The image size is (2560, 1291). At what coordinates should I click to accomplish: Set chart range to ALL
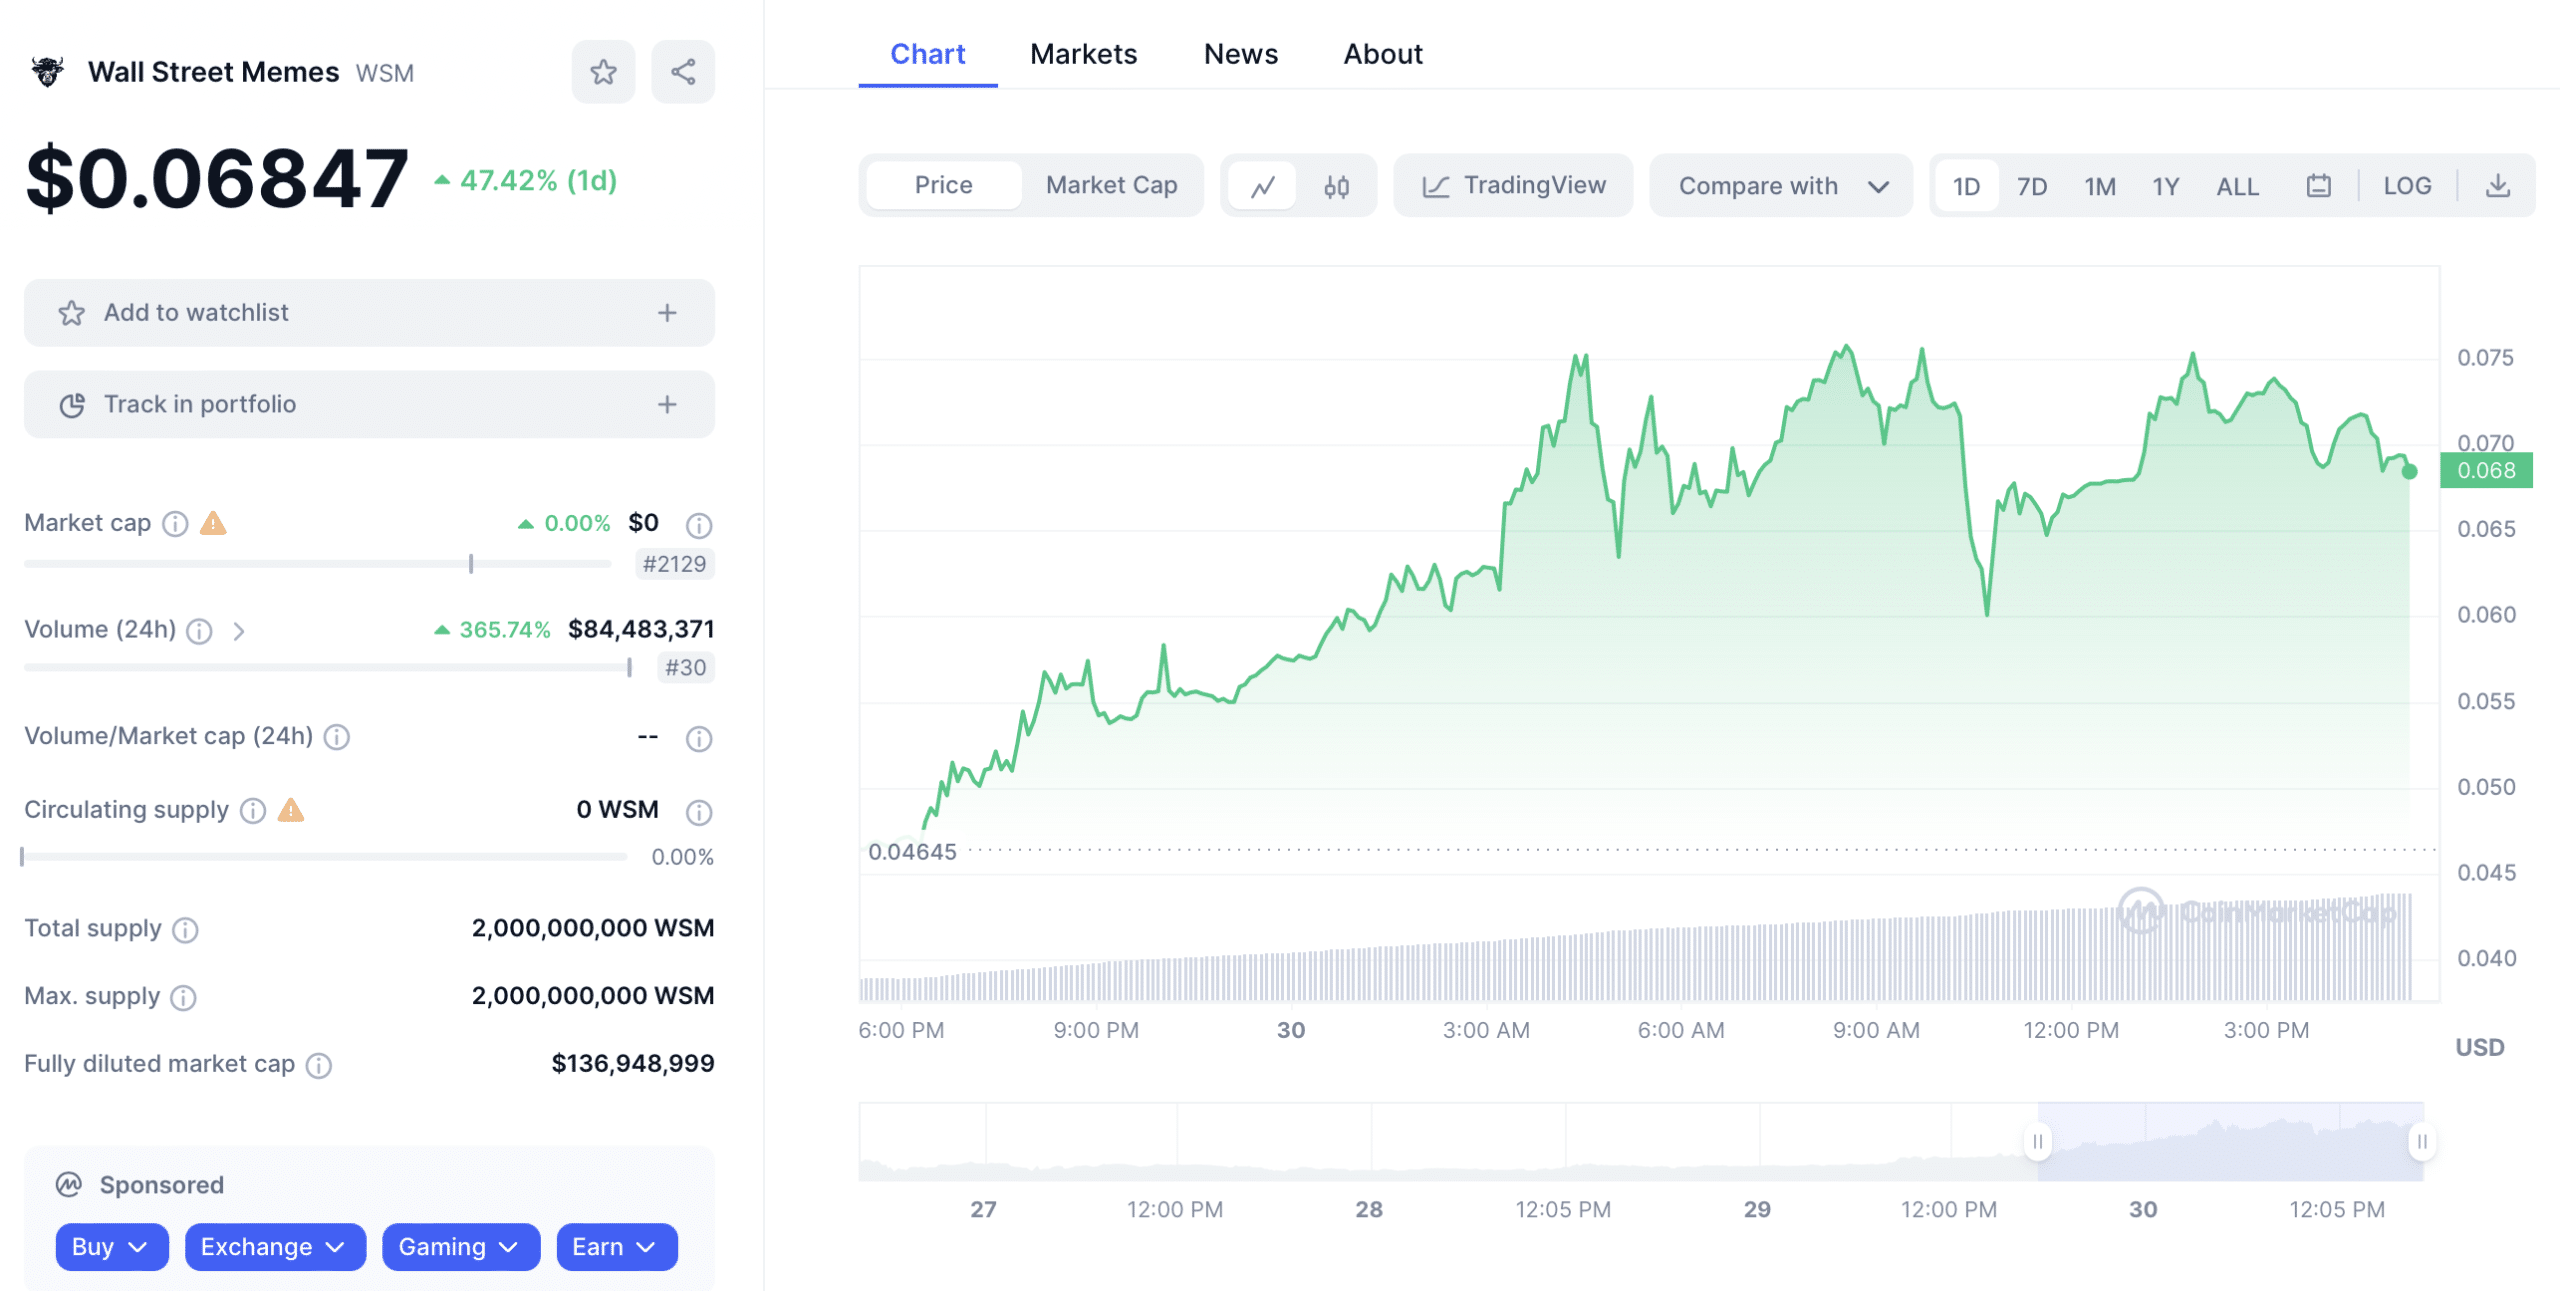(x=2237, y=186)
